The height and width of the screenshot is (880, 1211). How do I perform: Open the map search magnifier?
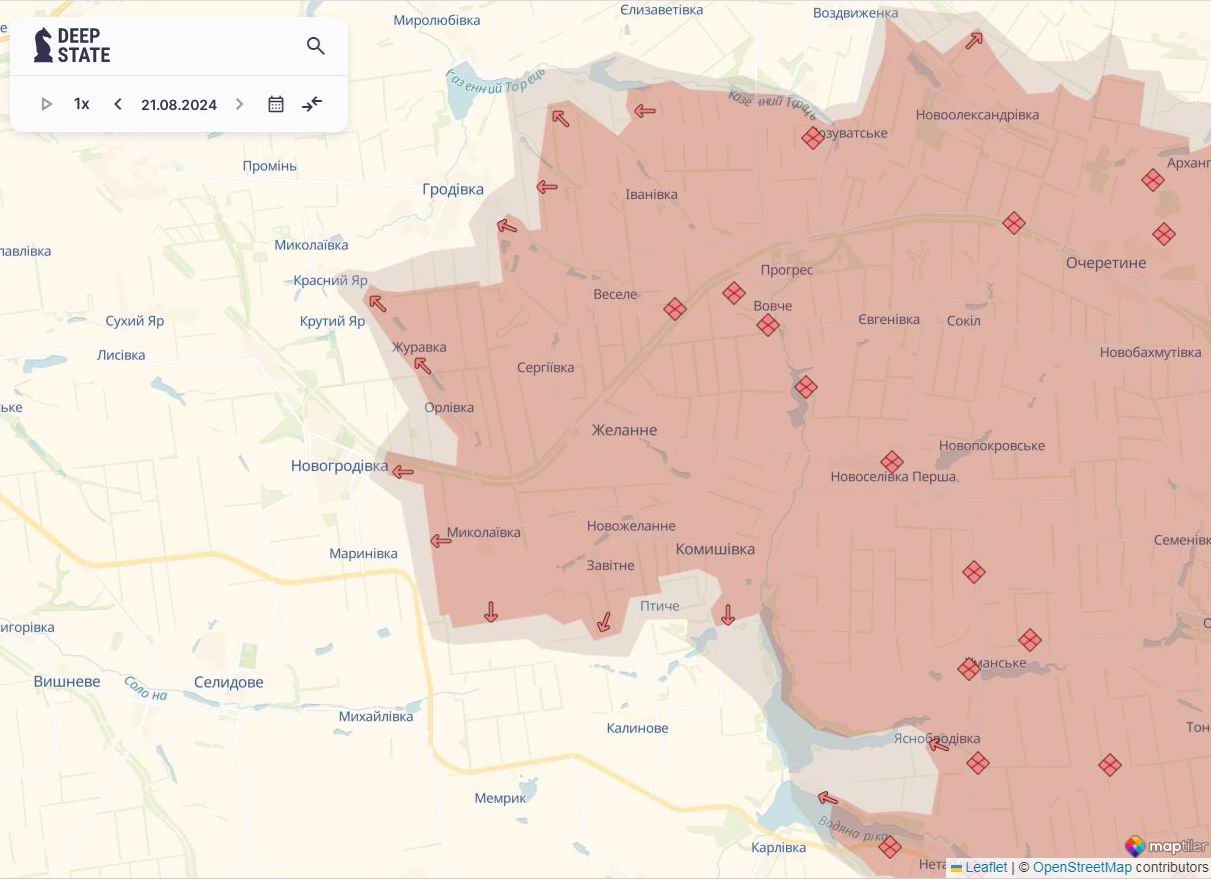316,46
